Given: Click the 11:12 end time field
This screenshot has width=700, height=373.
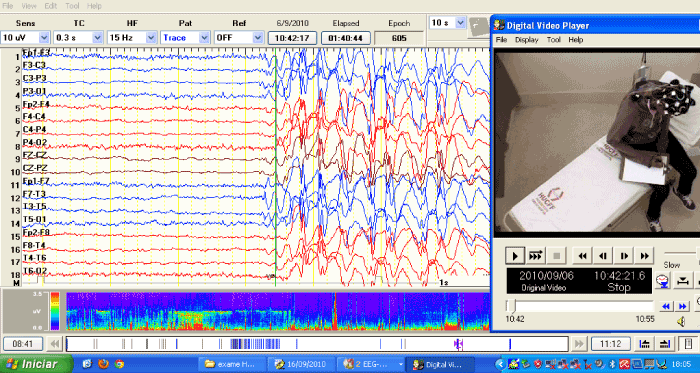Looking at the screenshot, I should (x=611, y=344).
